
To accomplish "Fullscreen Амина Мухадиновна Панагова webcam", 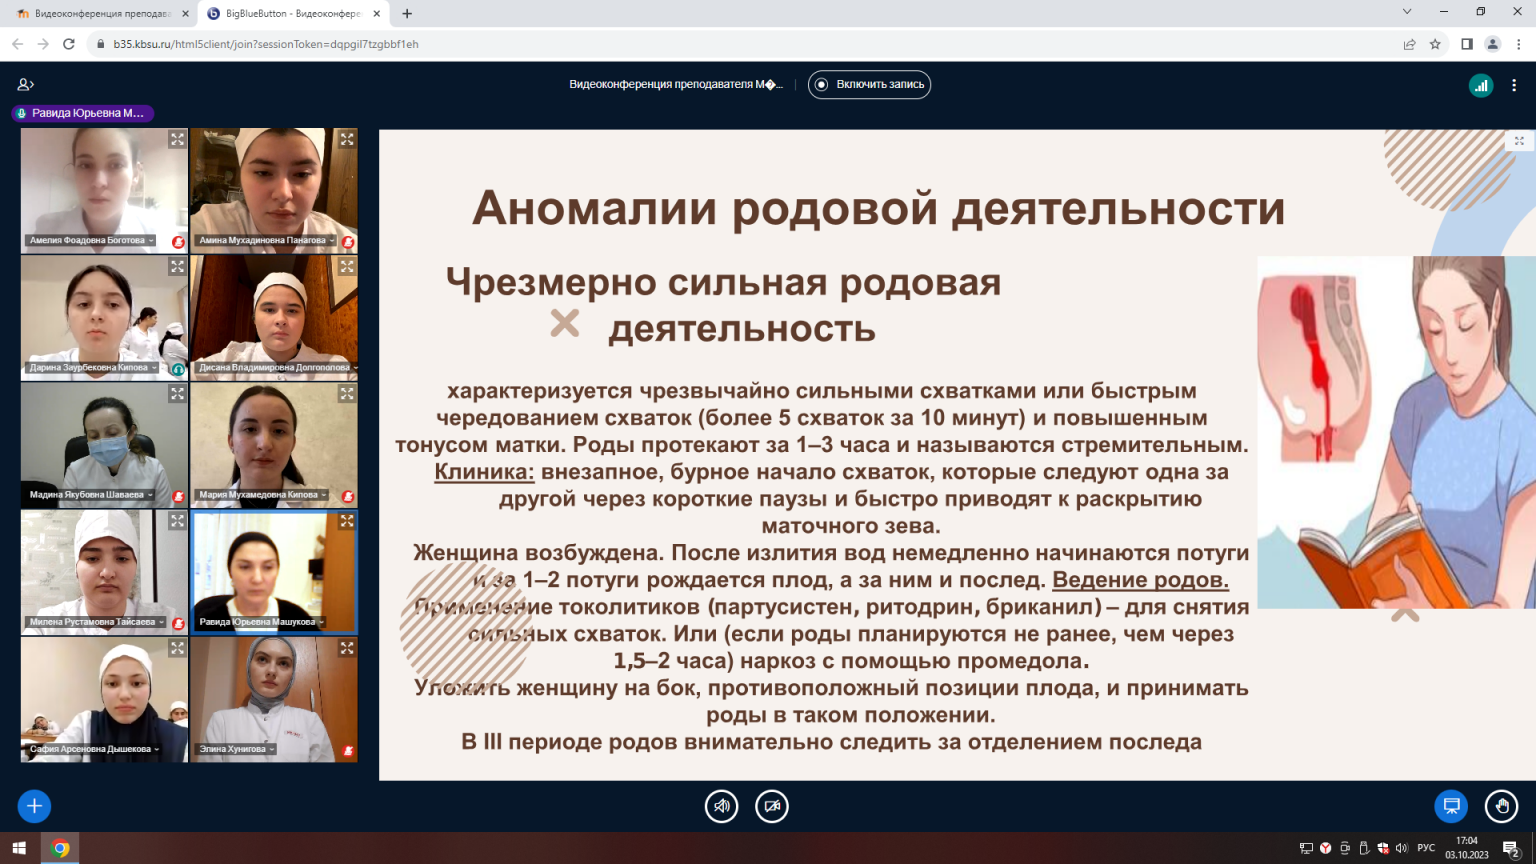I will 347,140.
